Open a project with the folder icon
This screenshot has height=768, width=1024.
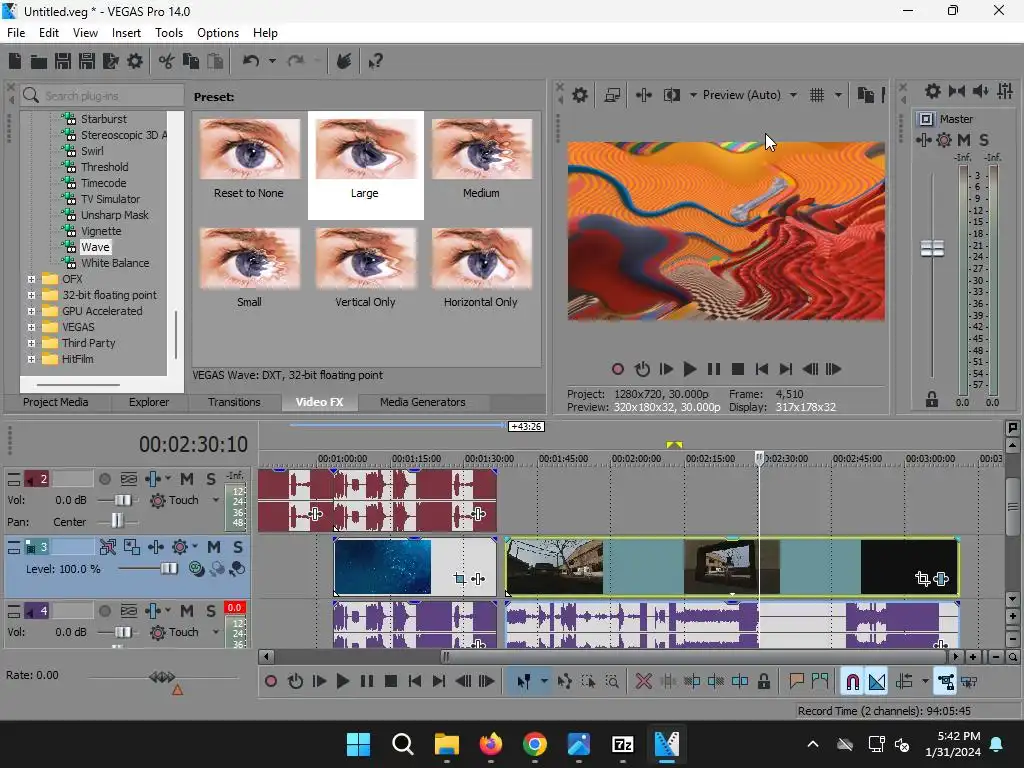(x=39, y=61)
